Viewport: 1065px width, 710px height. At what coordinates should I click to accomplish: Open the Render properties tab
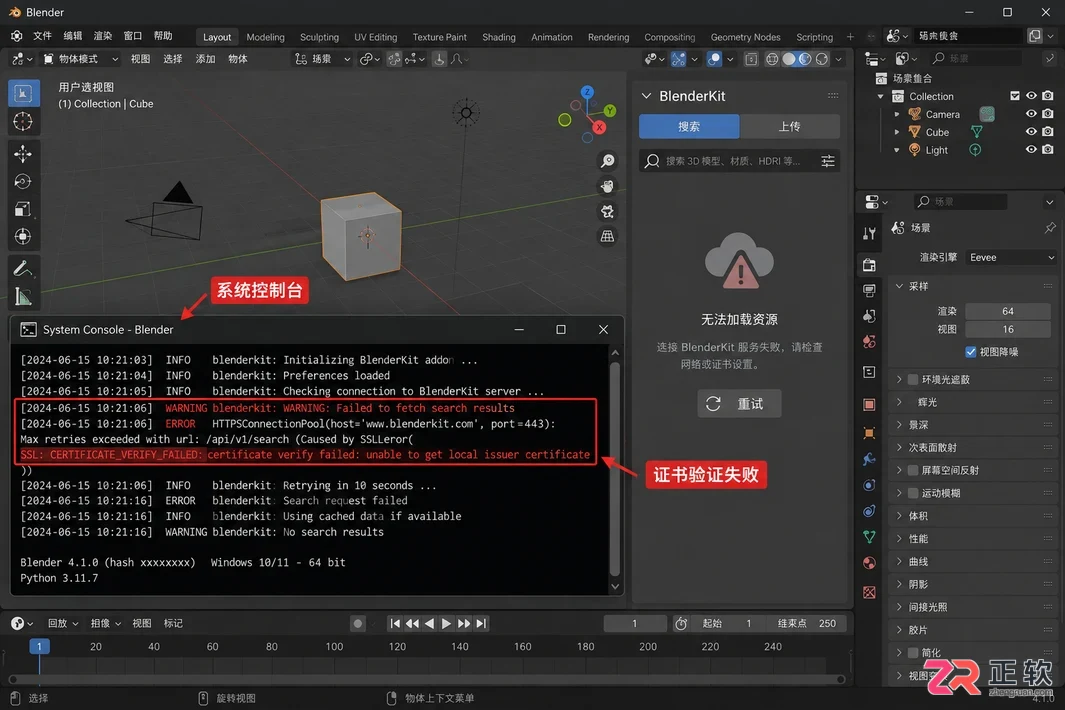tap(869, 265)
